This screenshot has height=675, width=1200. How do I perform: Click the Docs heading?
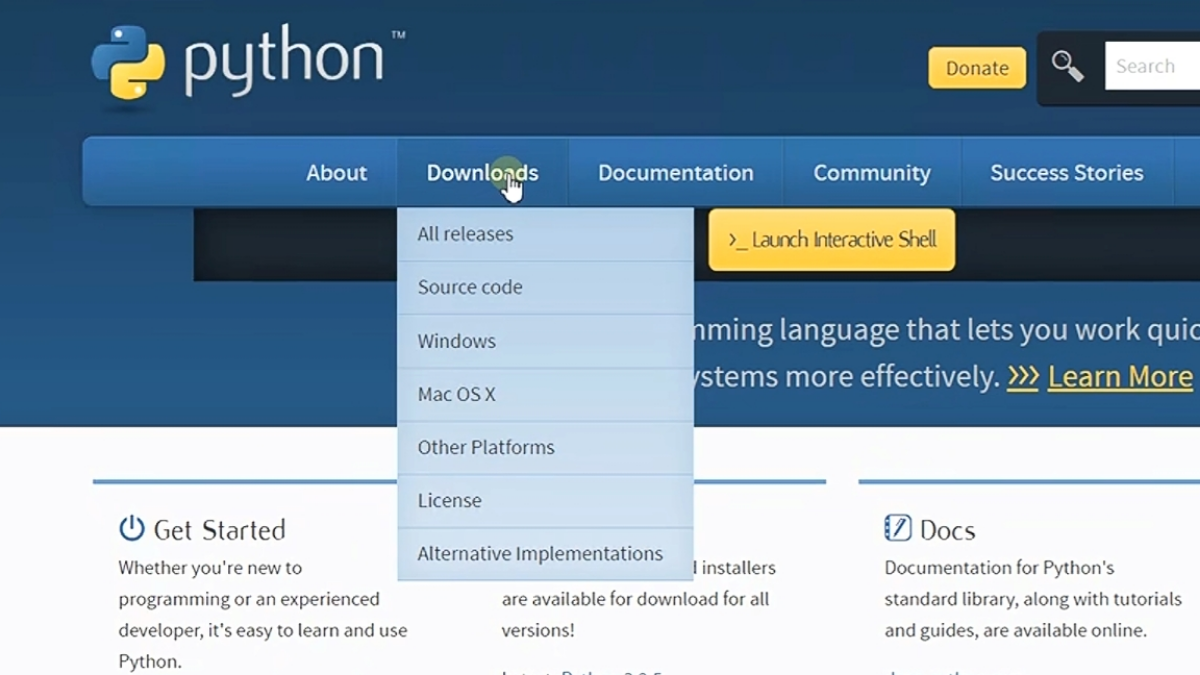point(947,529)
